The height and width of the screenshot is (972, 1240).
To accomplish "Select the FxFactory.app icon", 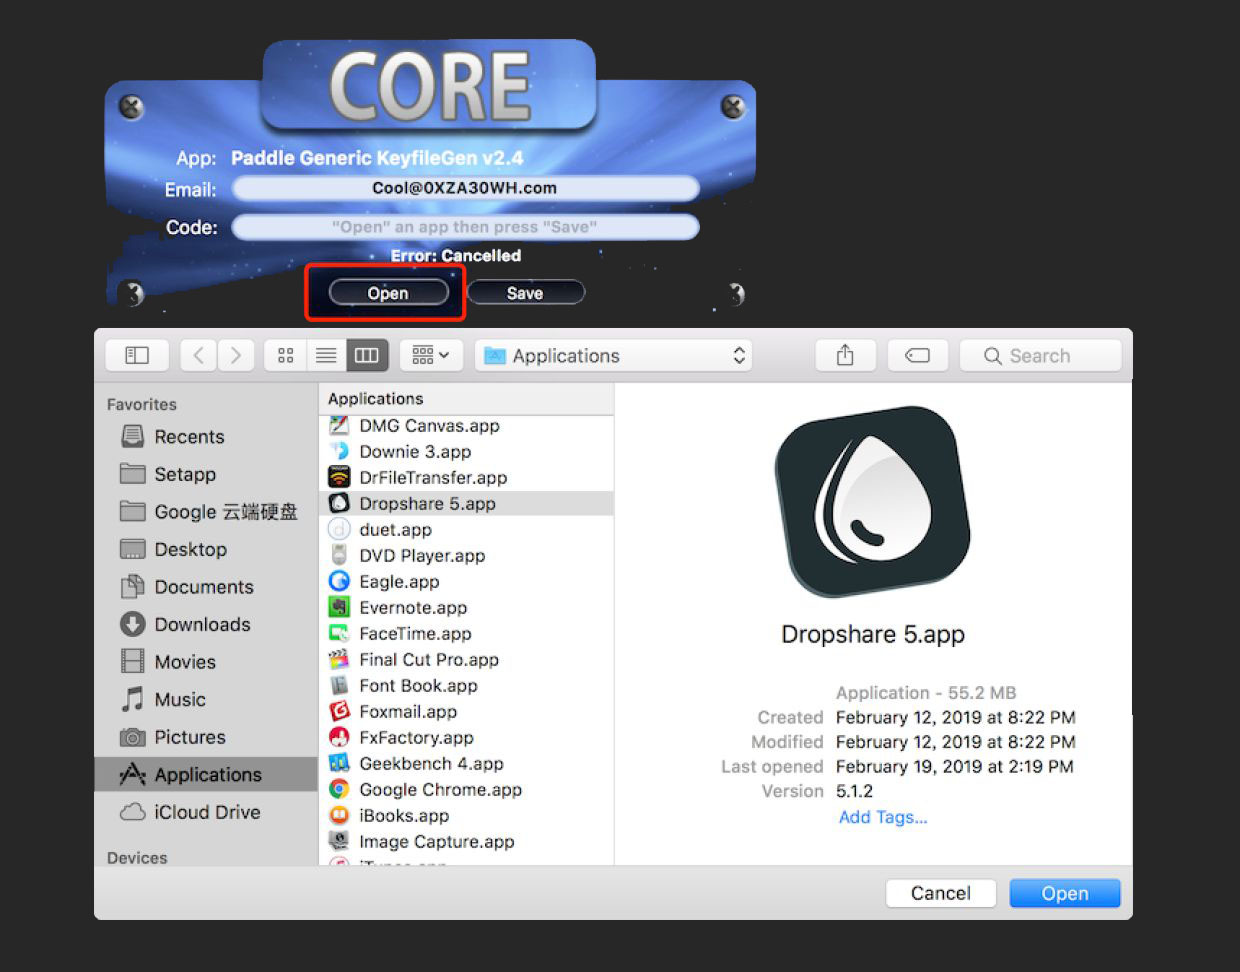I will [339, 738].
